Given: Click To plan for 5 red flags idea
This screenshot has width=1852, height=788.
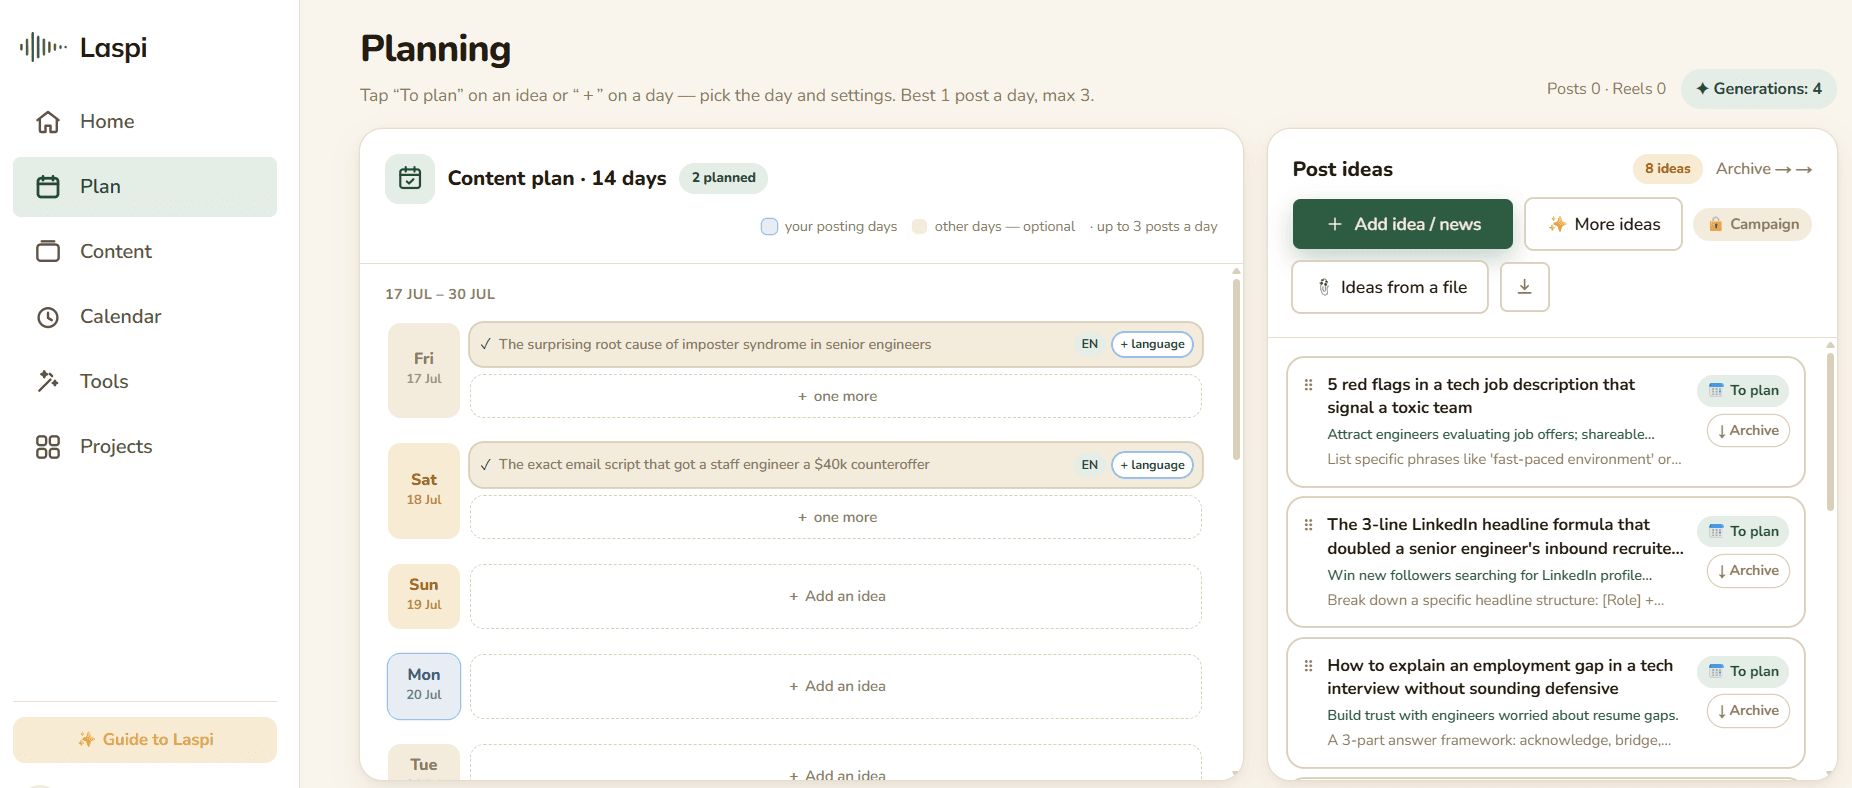Looking at the screenshot, I should coord(1743,390).
